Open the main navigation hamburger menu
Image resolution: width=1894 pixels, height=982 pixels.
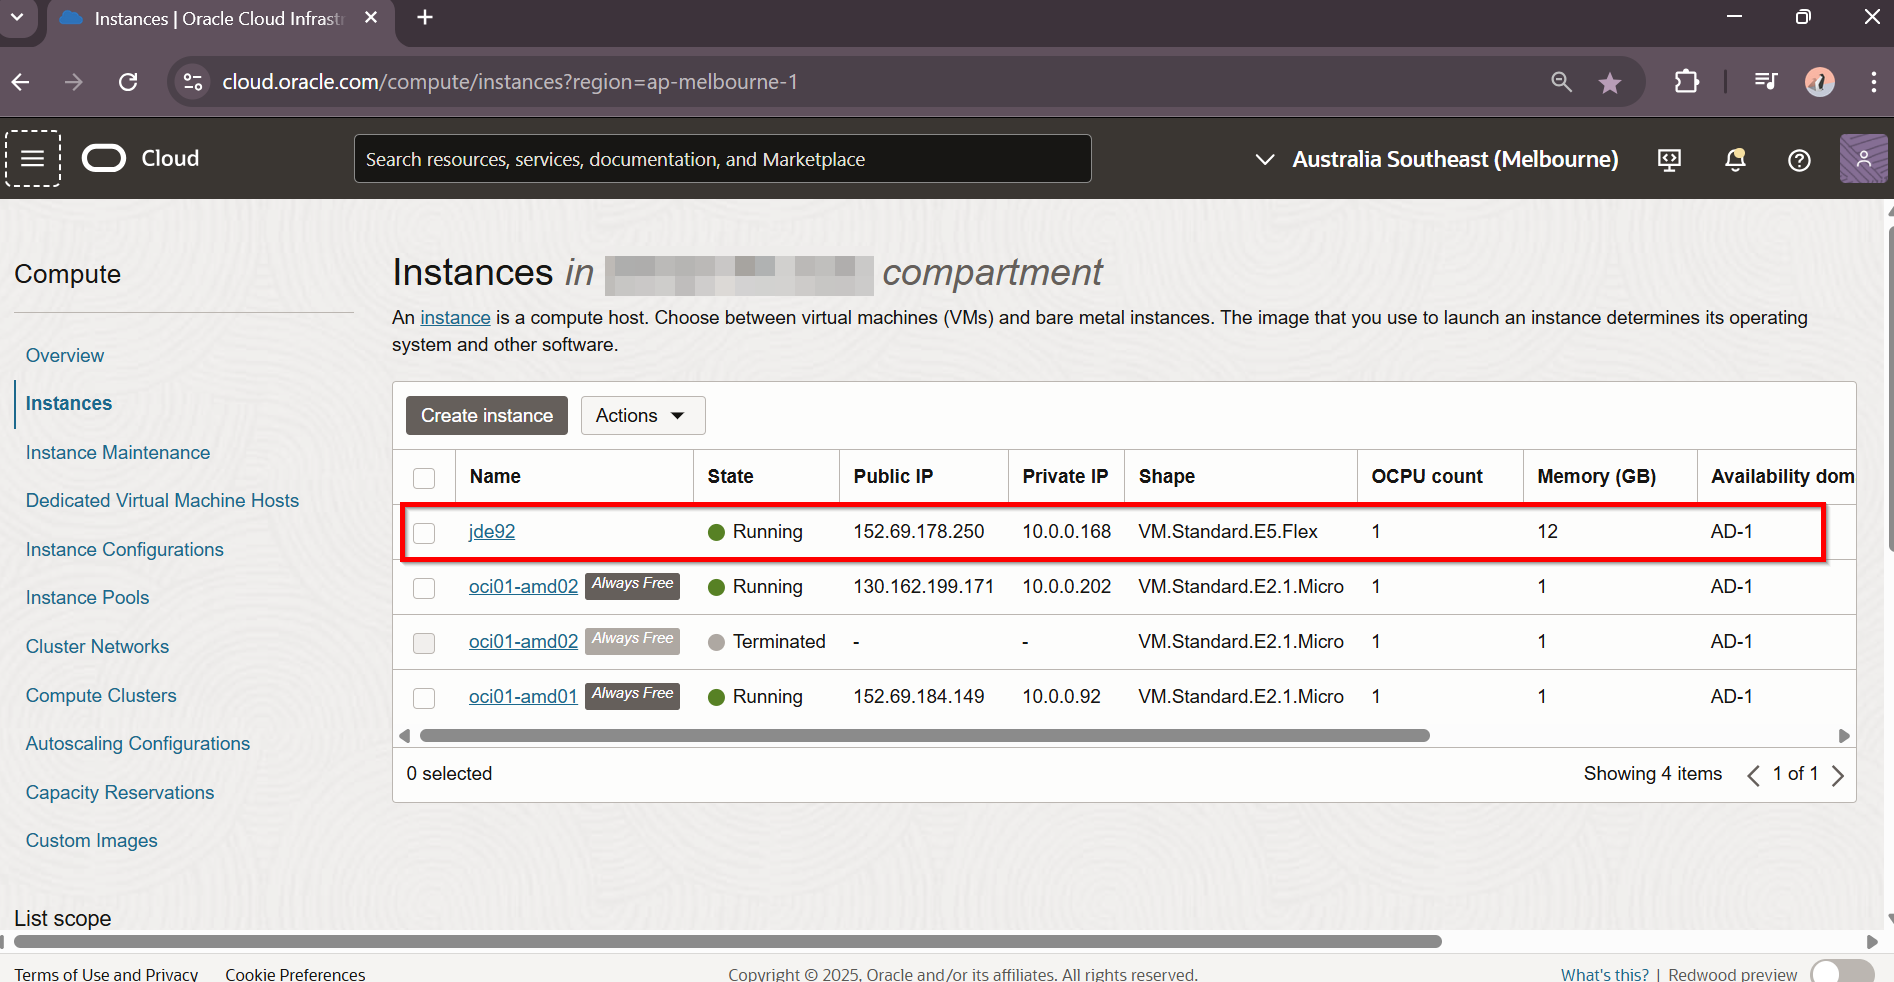tap(32, 158)
